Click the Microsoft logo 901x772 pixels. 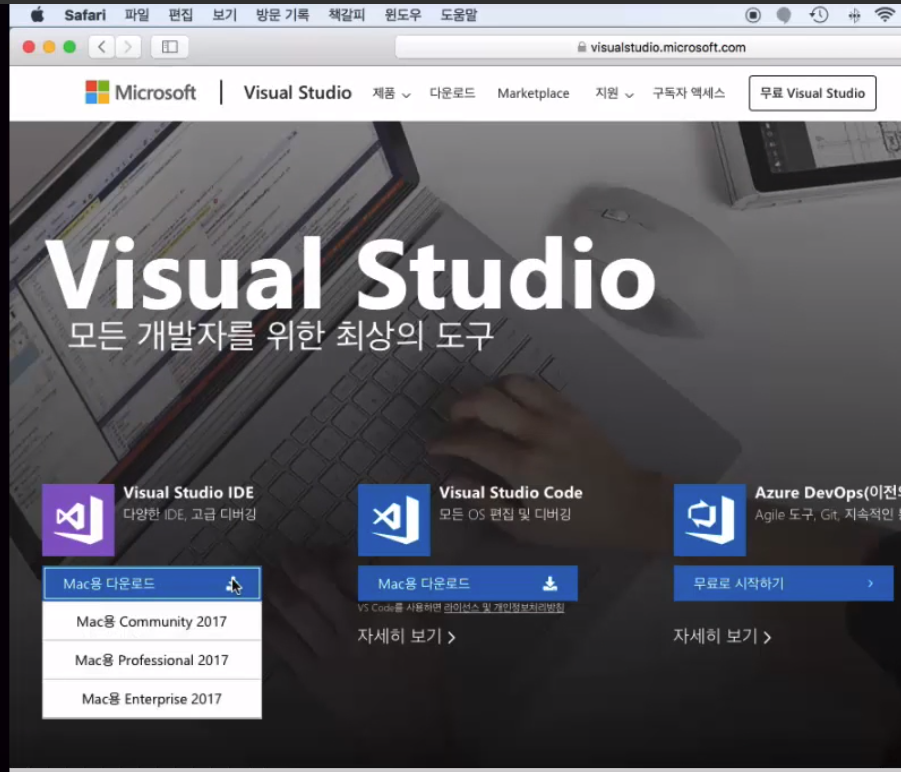click(141, 92)
